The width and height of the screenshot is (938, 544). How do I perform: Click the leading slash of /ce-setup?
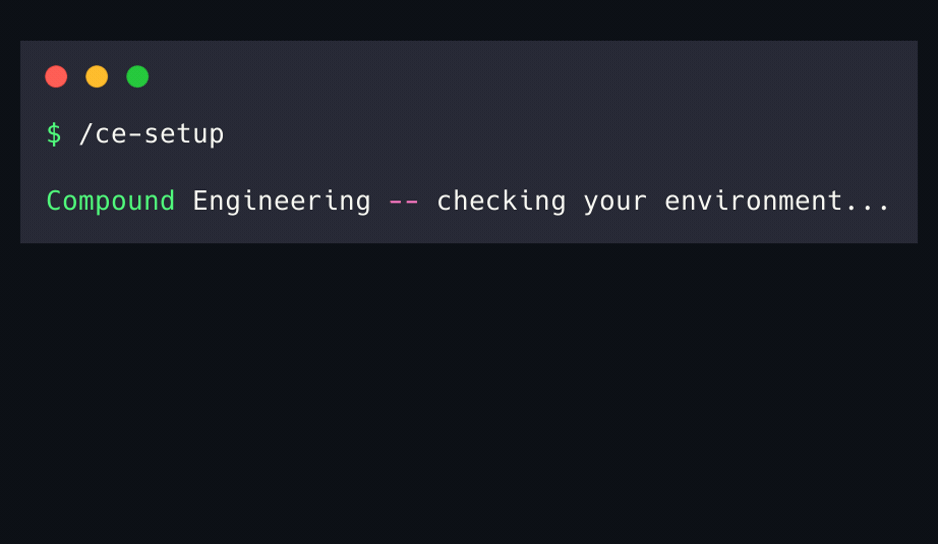(86, 134)
